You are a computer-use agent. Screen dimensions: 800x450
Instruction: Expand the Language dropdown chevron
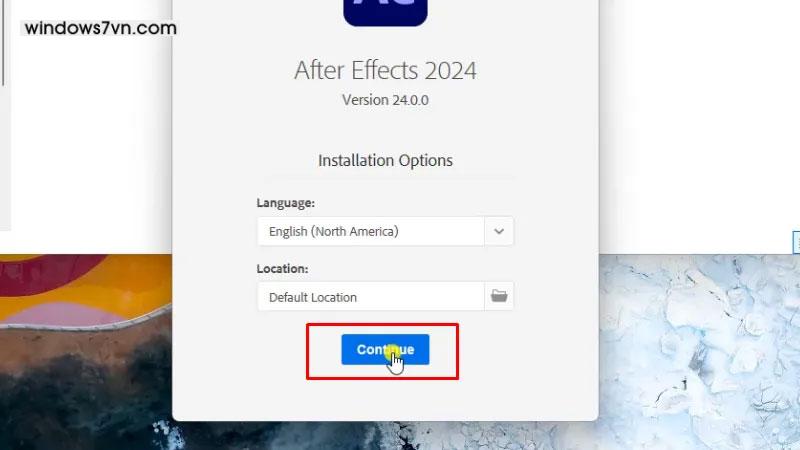499,231
